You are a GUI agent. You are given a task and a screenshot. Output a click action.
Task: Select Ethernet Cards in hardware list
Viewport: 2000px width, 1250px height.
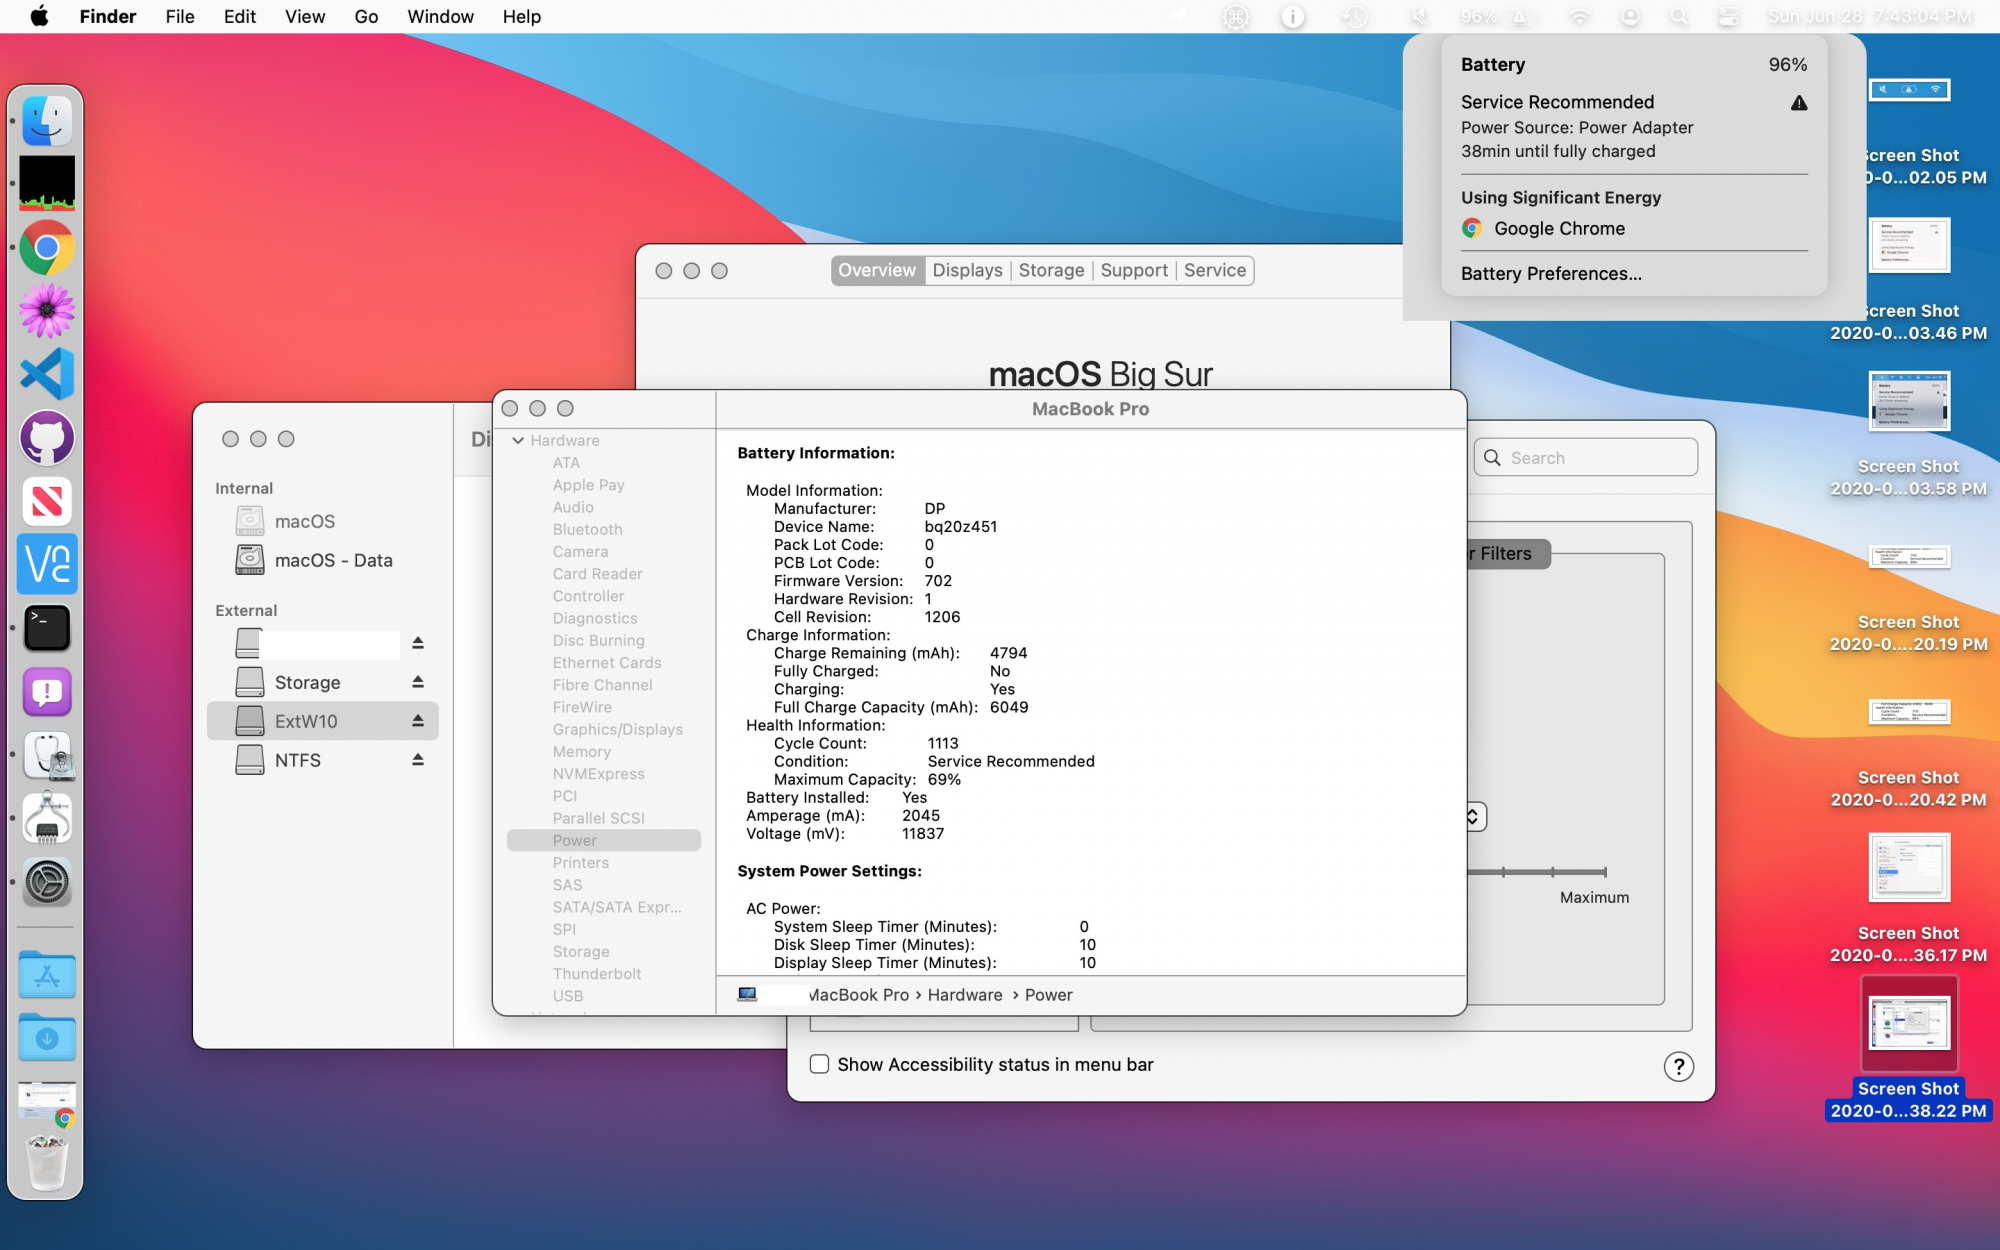(607, 663)
